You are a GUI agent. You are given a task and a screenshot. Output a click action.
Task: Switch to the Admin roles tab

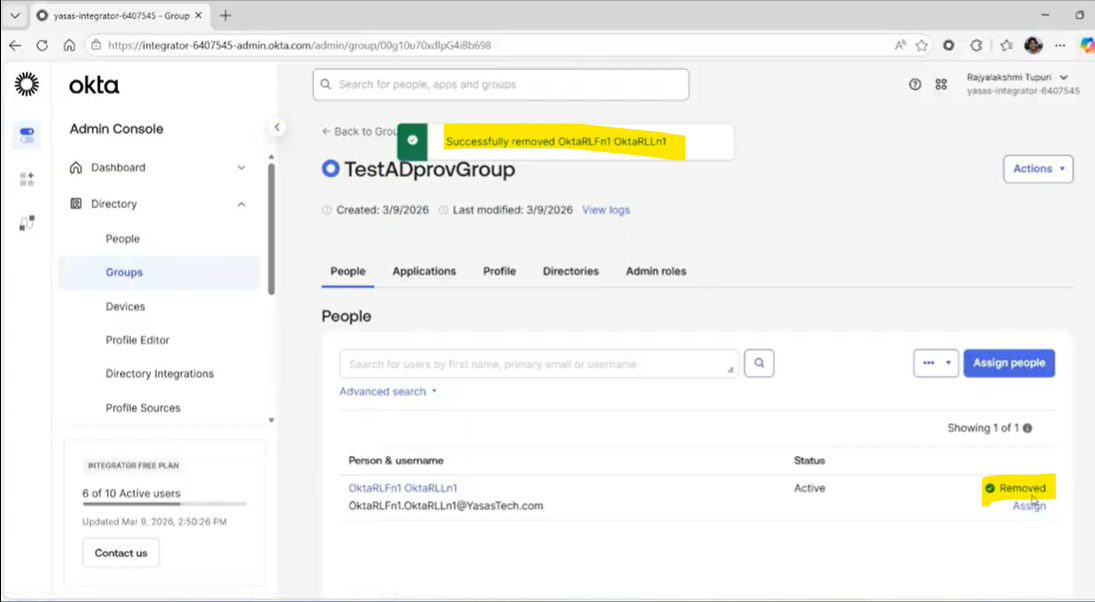tap(656, 271)
